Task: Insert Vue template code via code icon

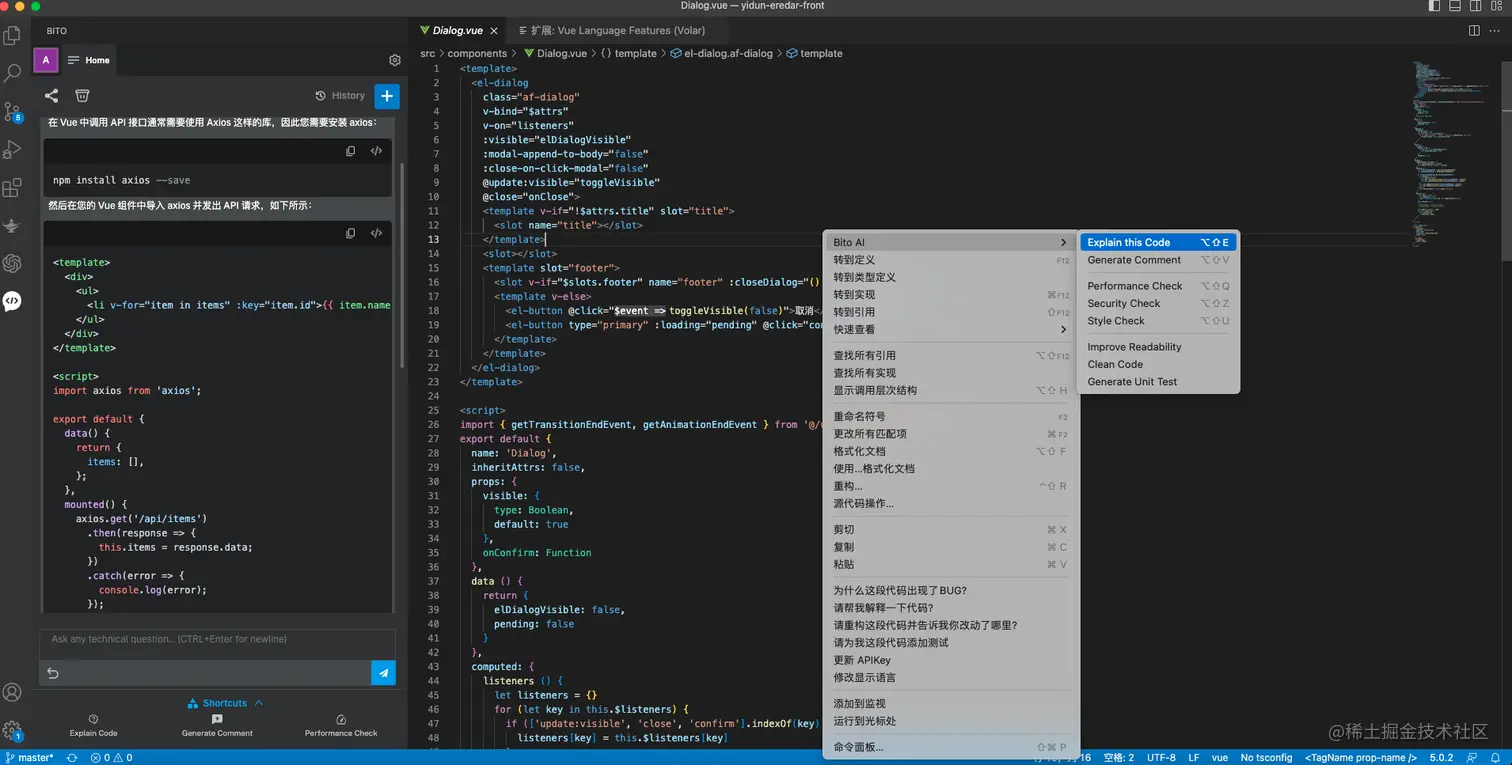Action: coord(377,233)
